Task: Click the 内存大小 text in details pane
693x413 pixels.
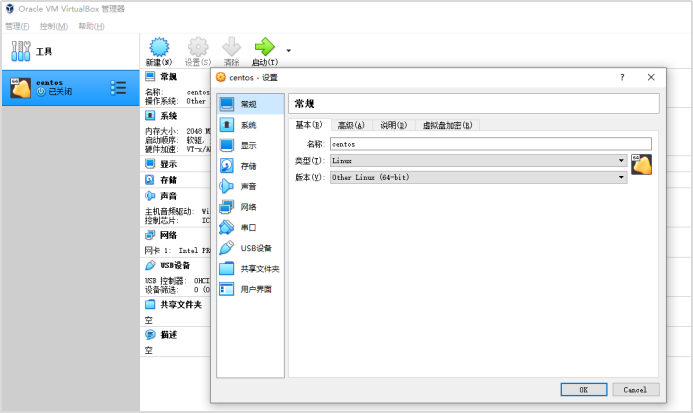Action: coord(162,131)
